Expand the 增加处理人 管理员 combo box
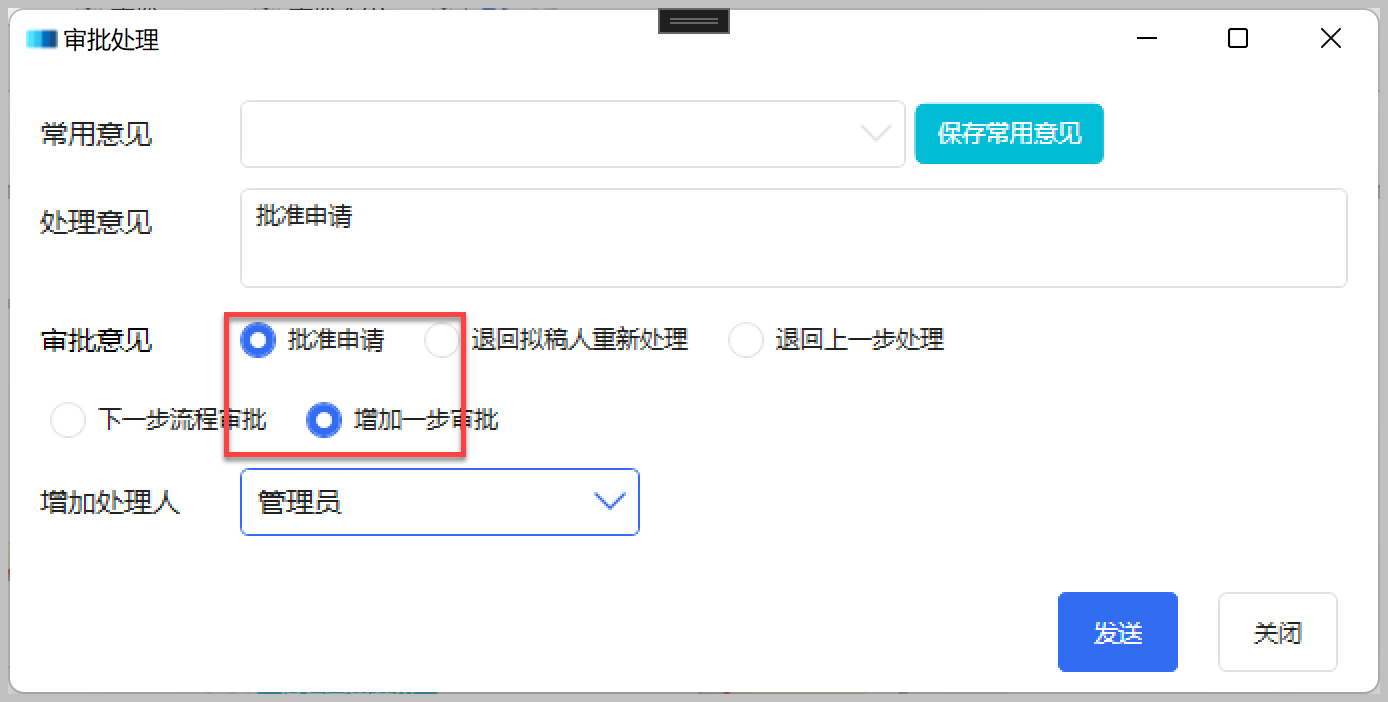This screenshot has height=702, width=1388. click(x=440, y=502)
